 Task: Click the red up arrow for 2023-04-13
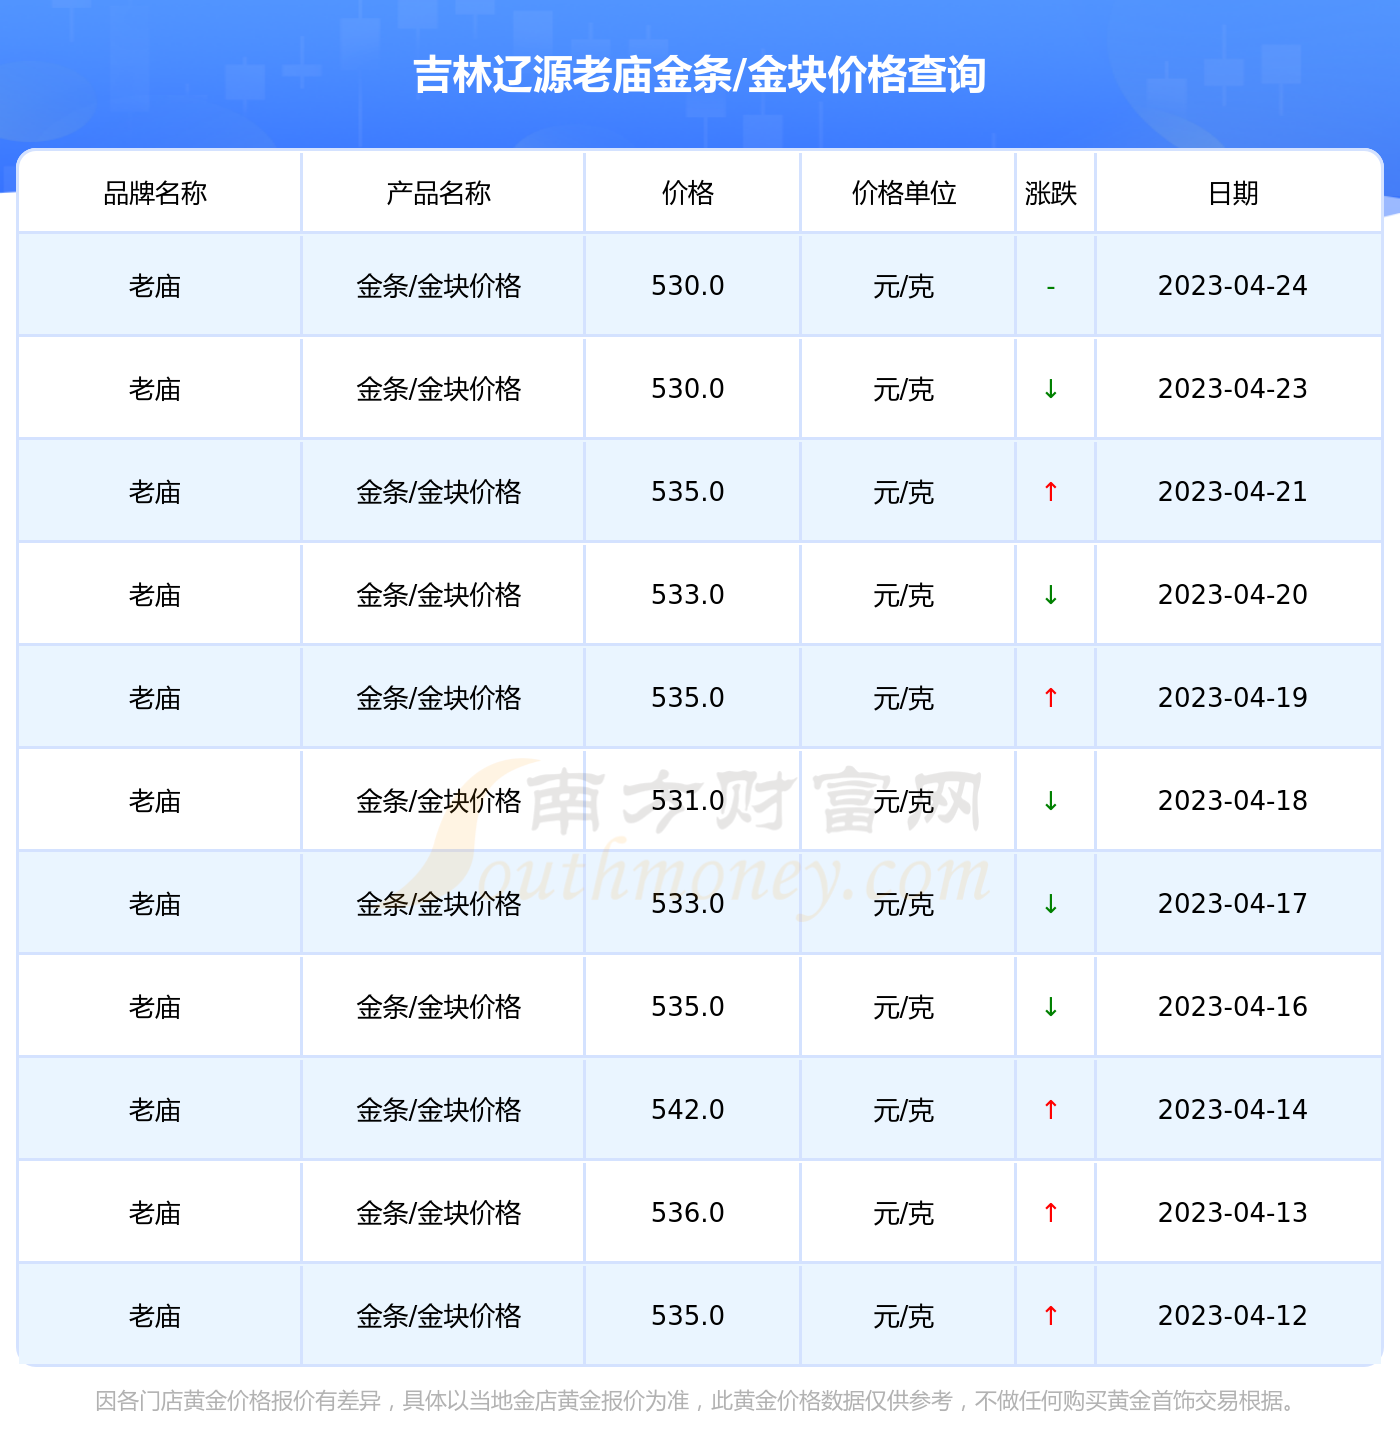pos(1051,1213)
